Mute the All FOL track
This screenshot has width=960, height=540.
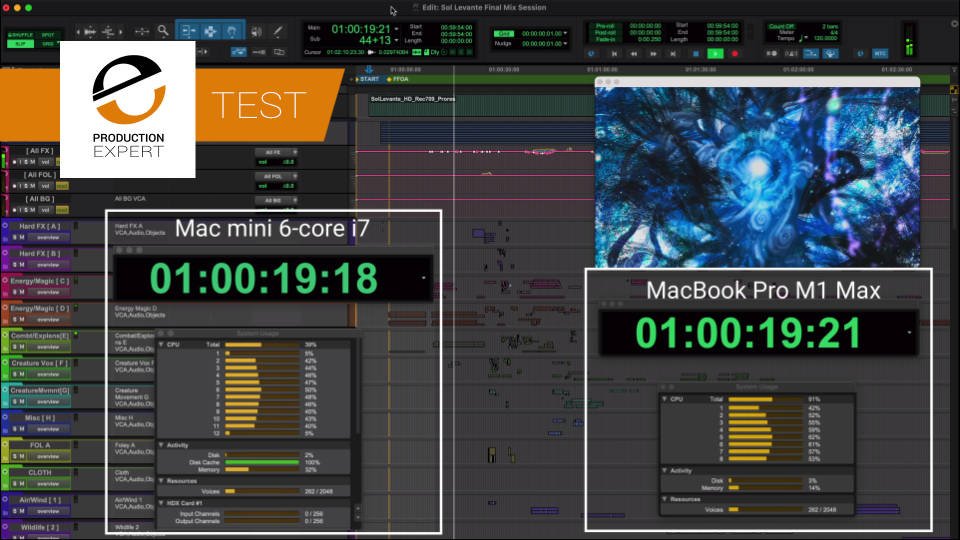pos(32,186)
